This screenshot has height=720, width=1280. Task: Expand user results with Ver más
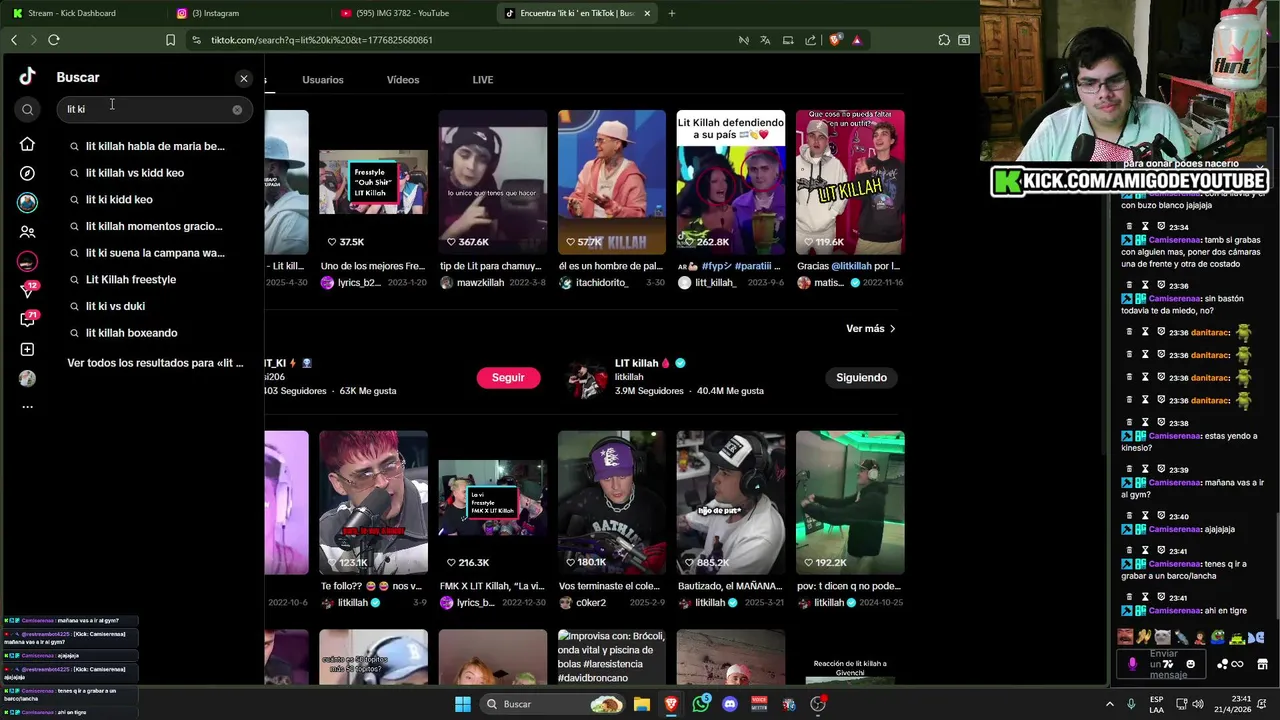coord(871,328)
